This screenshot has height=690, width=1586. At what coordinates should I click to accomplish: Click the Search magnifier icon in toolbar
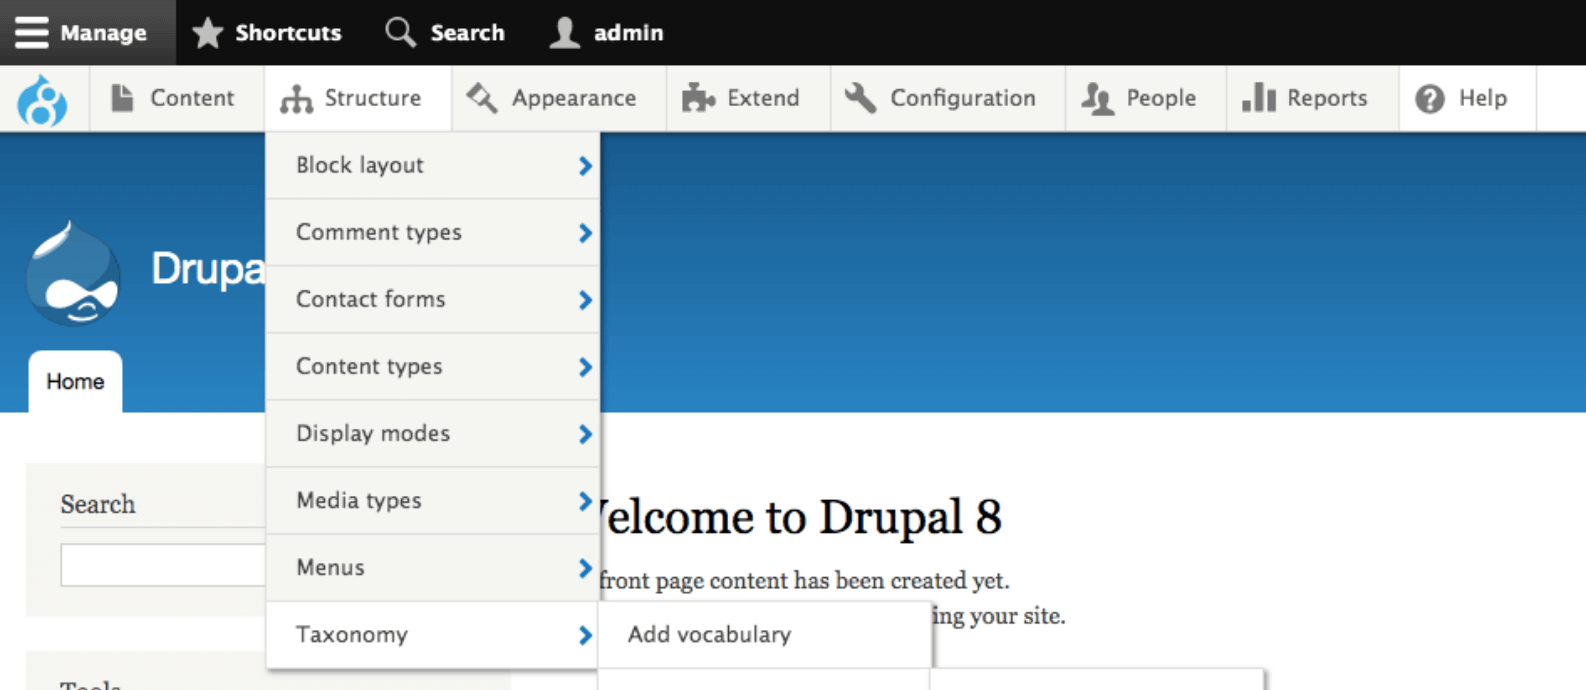click(400, 32)
